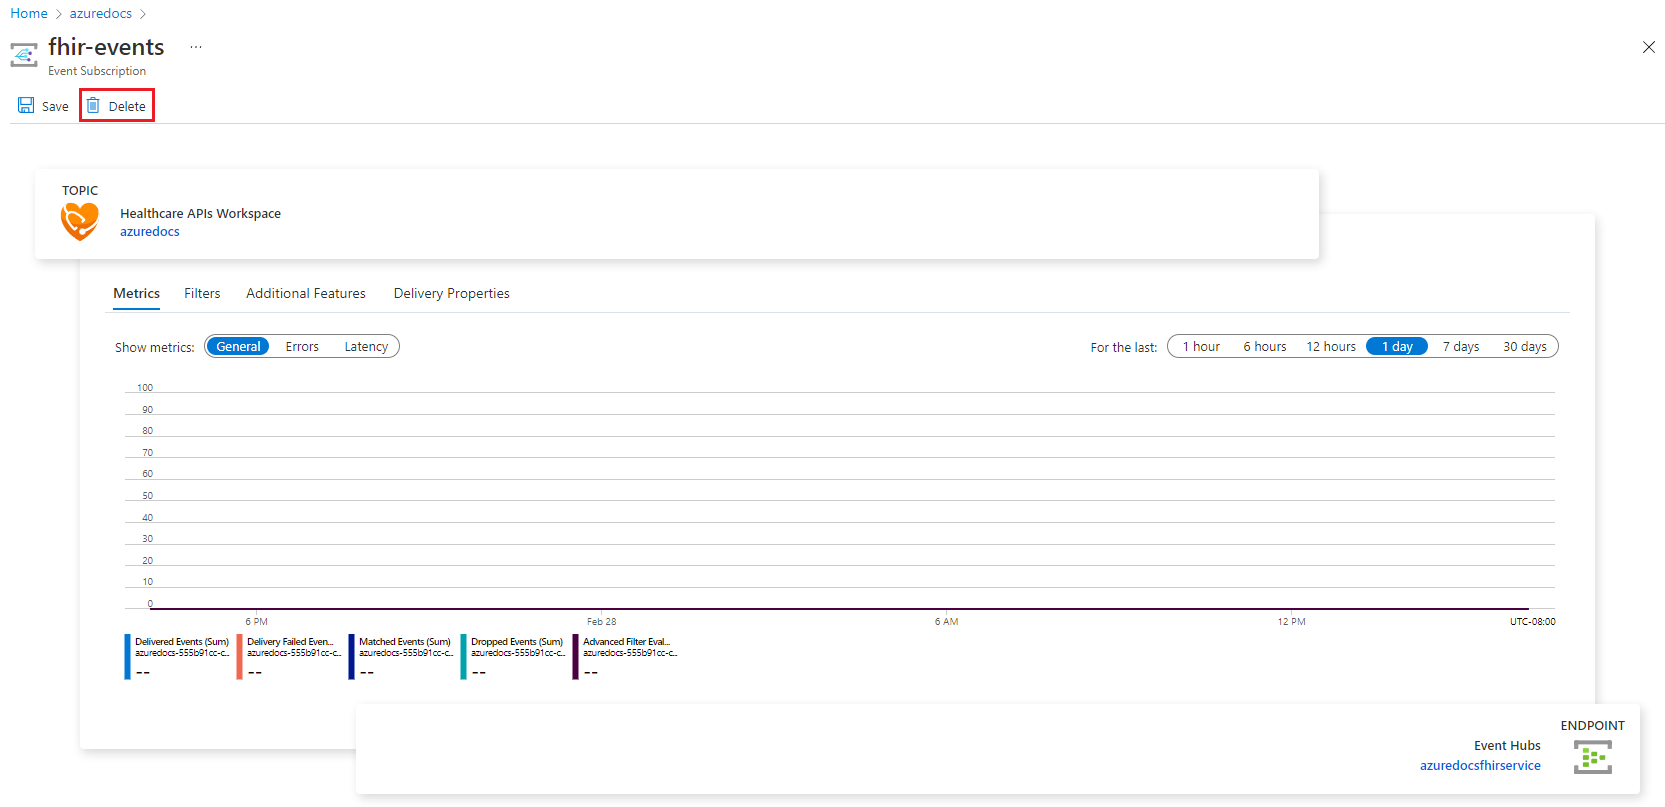This screenshot has height=807, width=1665.
Task: Show Latency metrics
Action: coord(366,346)
